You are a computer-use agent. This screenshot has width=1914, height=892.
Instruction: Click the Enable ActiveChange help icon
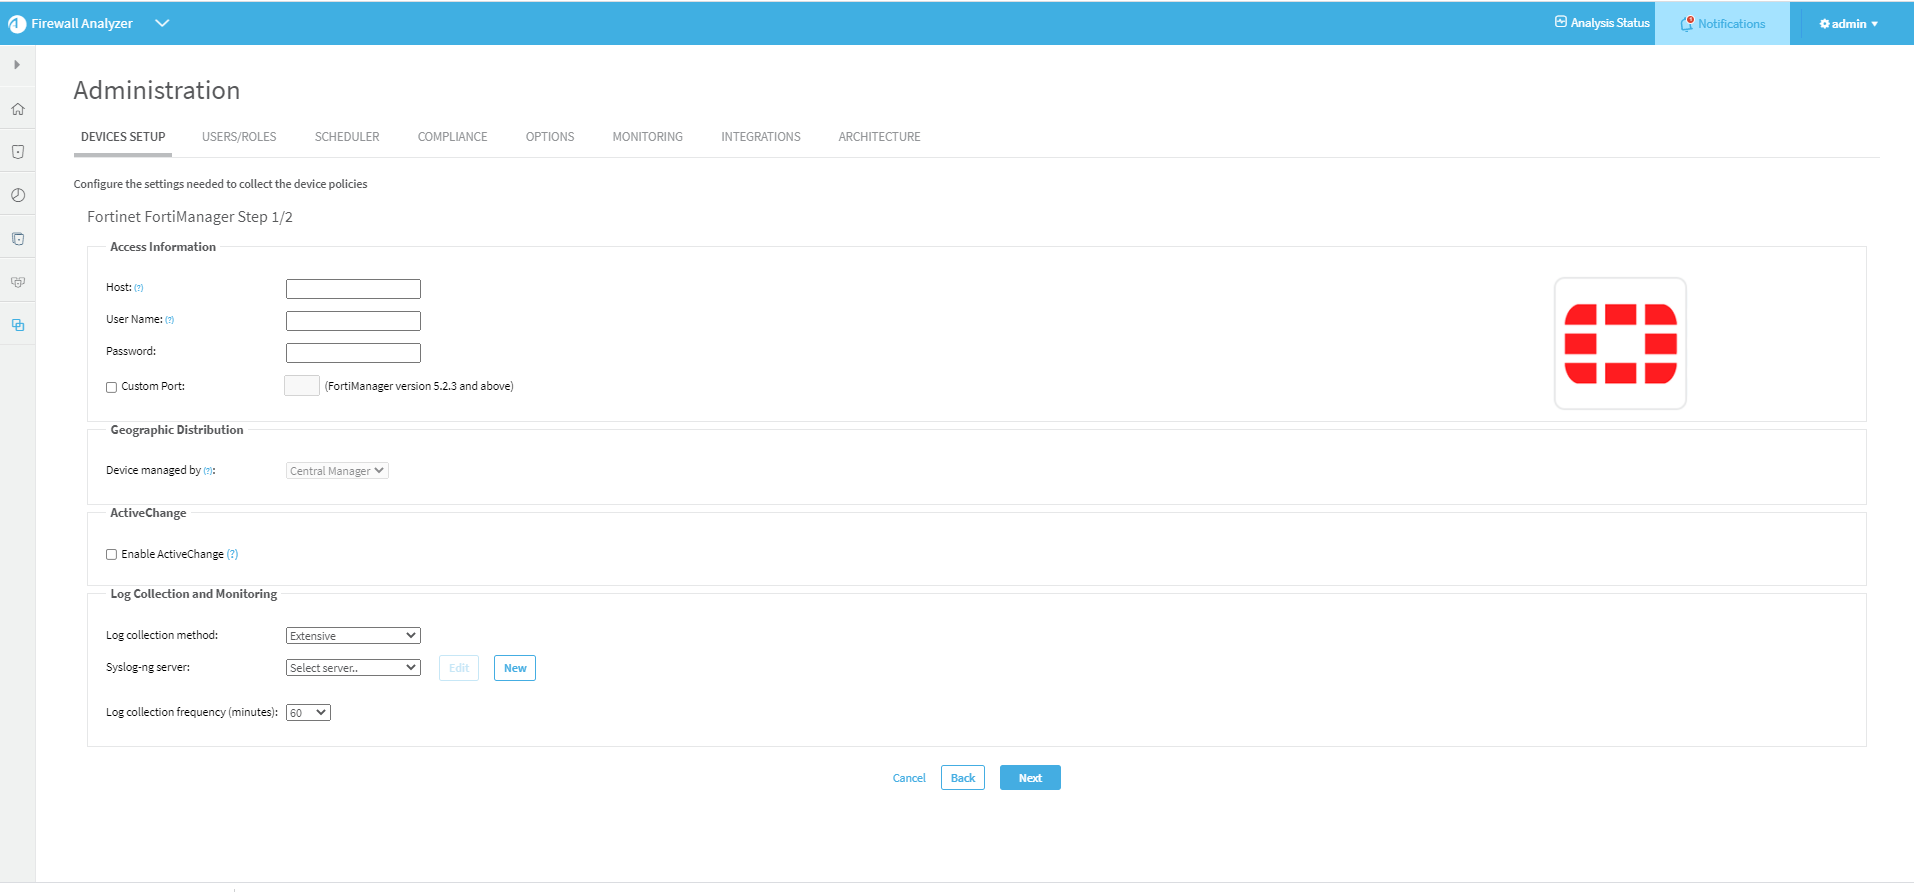pos(232,554)
